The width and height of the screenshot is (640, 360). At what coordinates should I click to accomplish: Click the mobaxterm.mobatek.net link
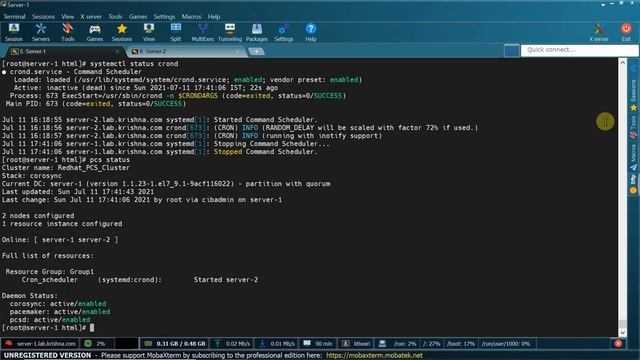[x=374, y=356]
